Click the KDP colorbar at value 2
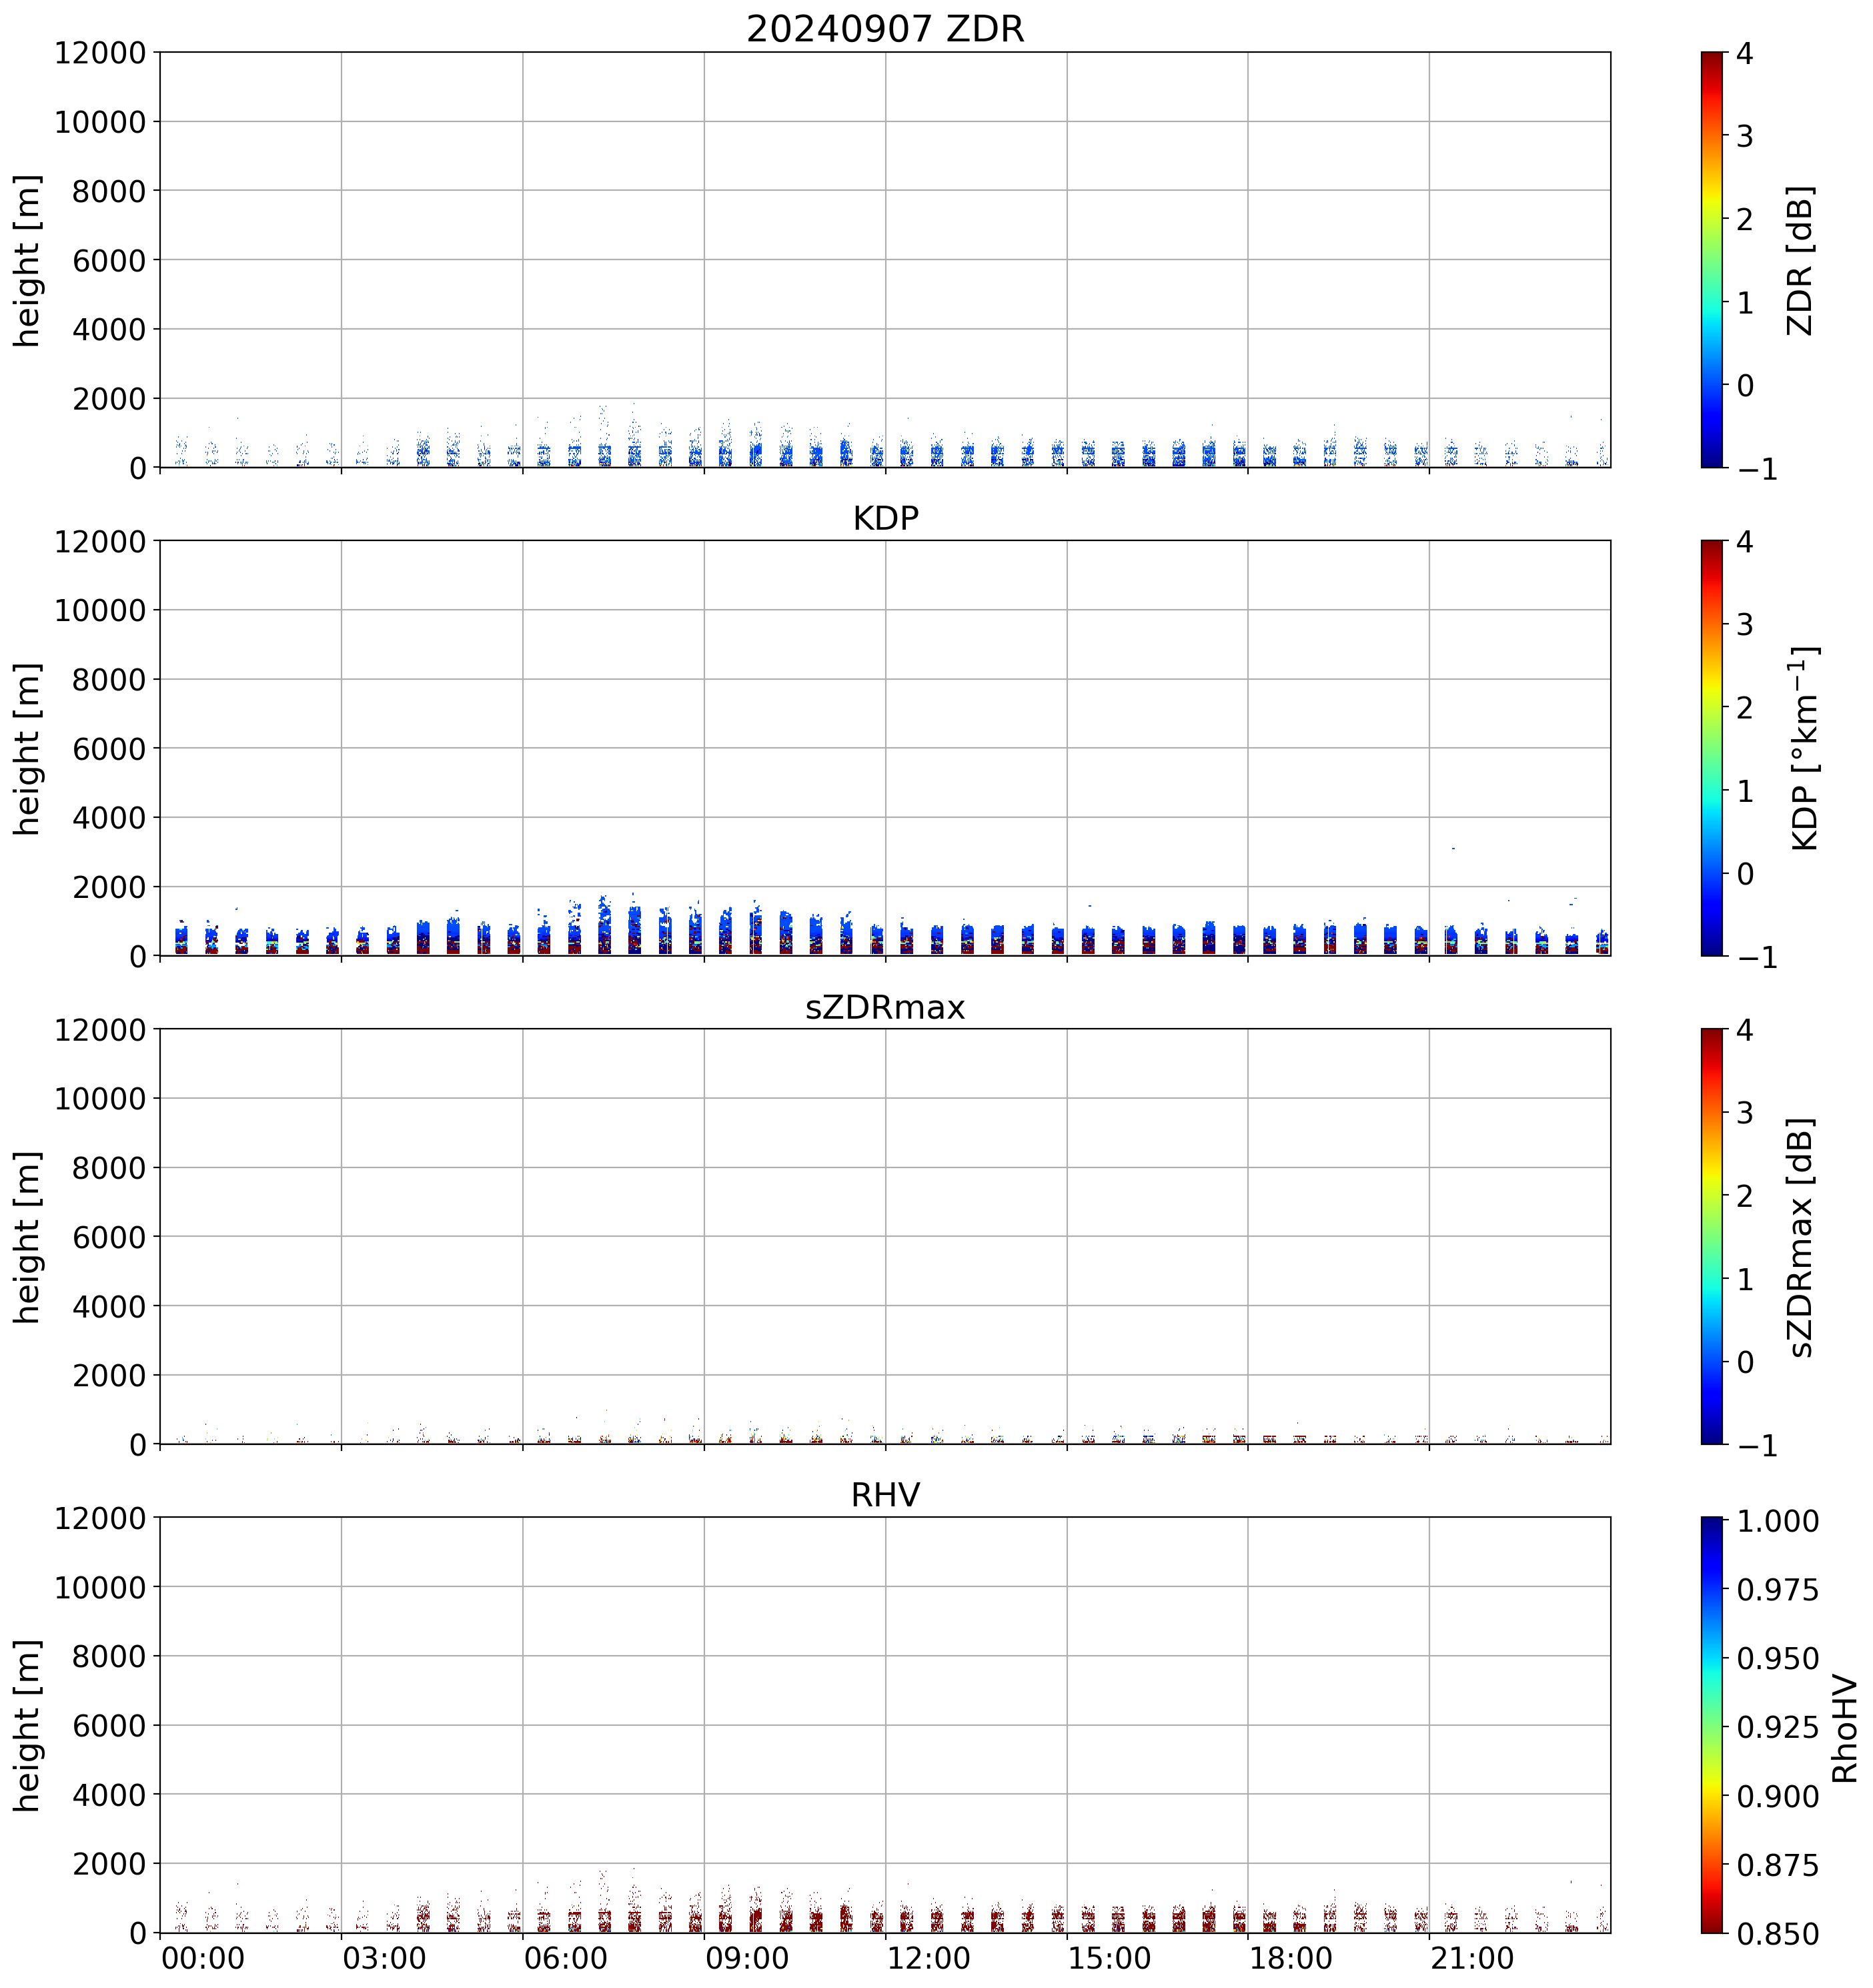The height and width of the screenshot is (1988, 1873). pyautogui.click(x=1712, y=707)
